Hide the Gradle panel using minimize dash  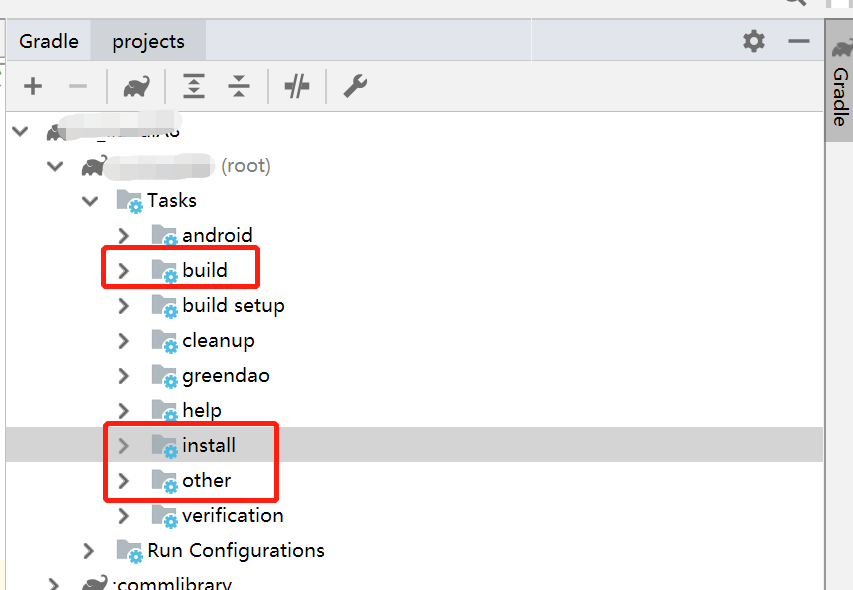tap(799, 41)
